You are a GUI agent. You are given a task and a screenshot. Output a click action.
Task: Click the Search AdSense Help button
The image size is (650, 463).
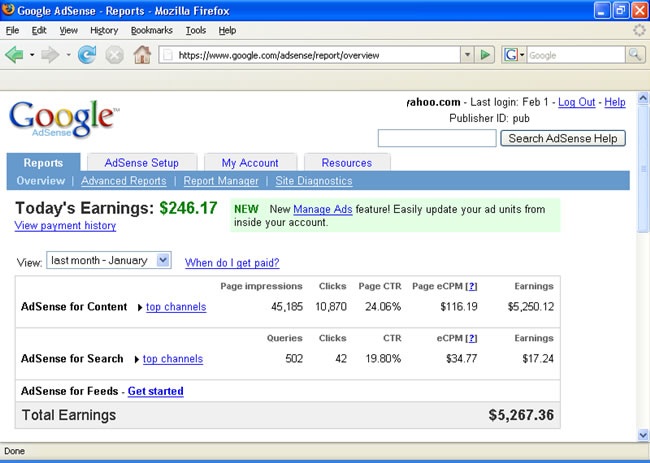pos(563,138)
